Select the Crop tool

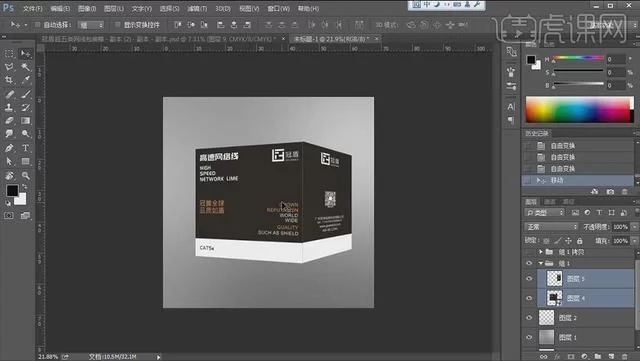coord(9,80)
